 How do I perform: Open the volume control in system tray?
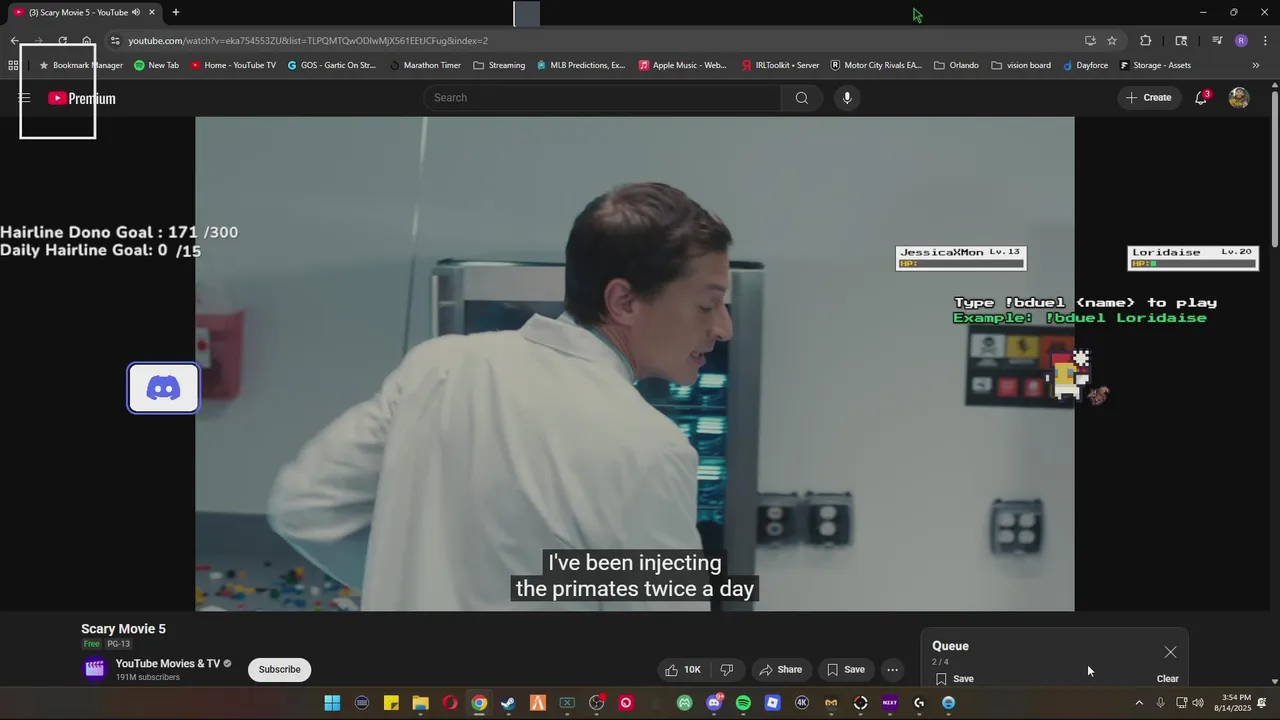coord(1198,703)
